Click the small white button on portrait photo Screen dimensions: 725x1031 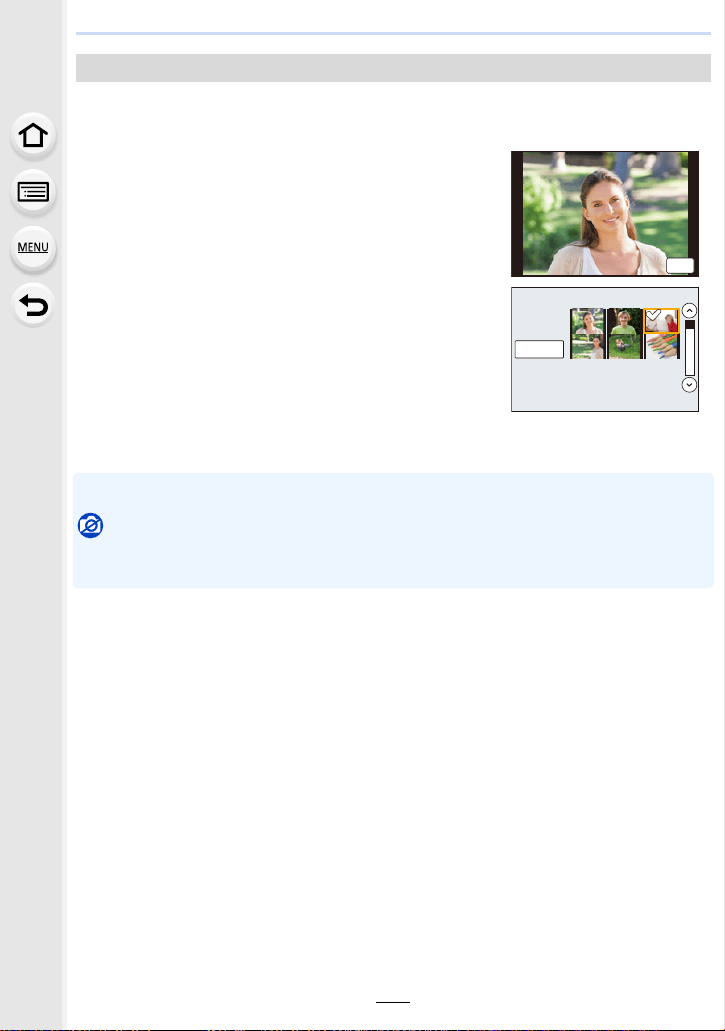pyautogui.click(x=680, y=265)
